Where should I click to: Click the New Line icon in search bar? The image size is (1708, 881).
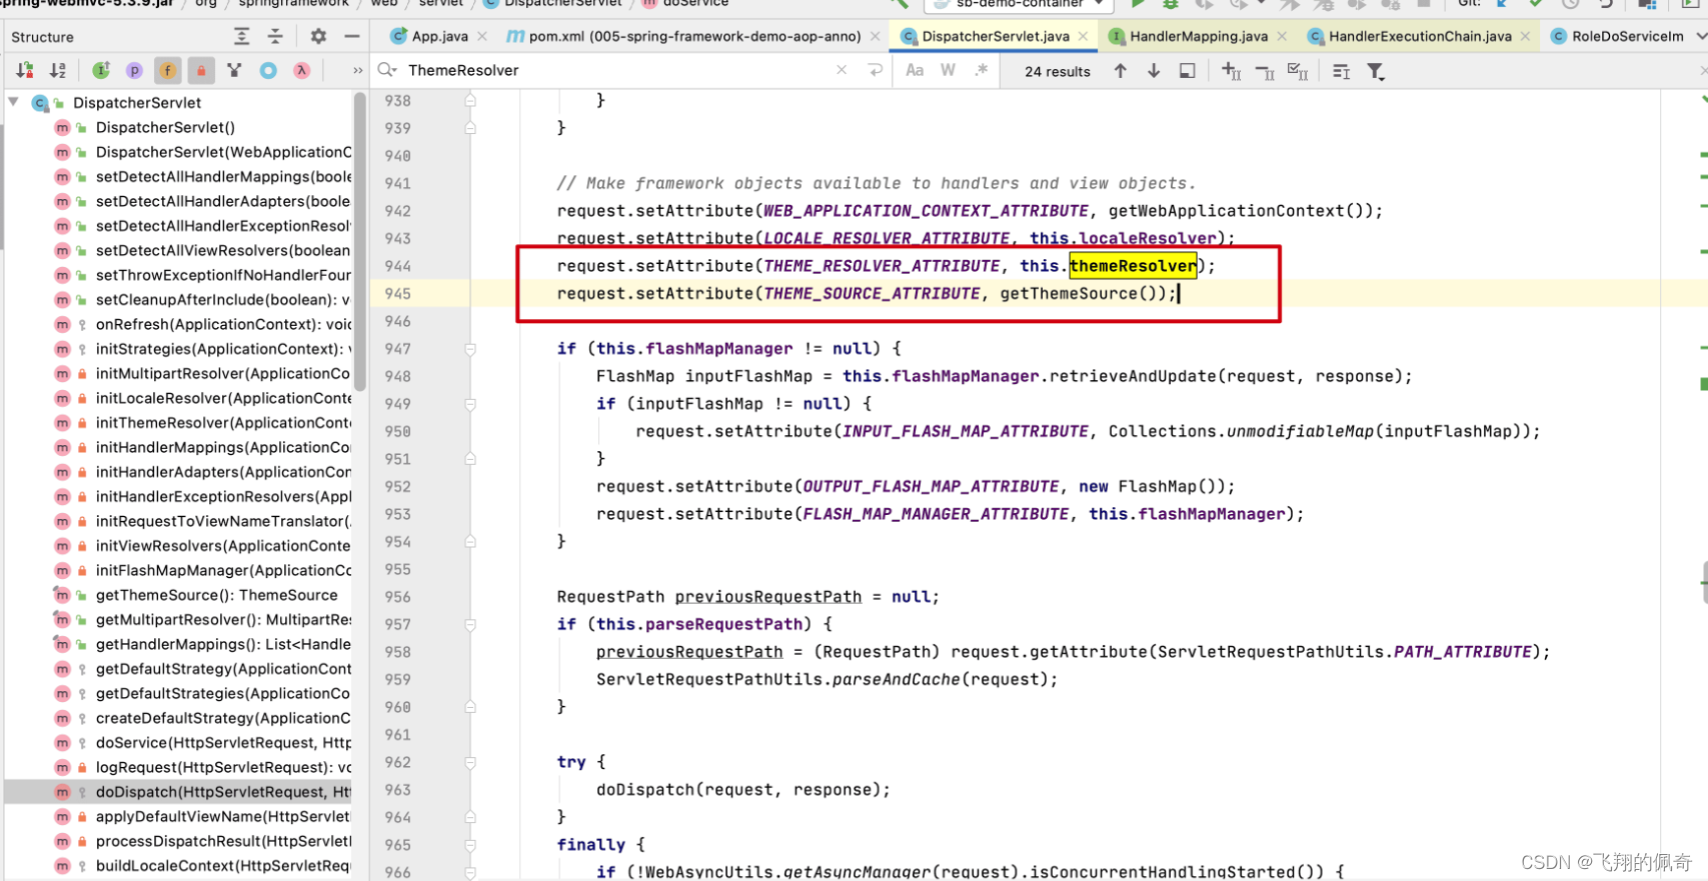(x=875, y=70)
